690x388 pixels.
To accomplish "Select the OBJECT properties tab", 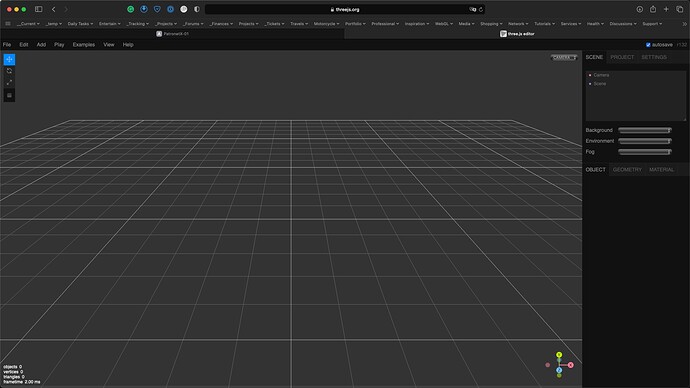I will pyautogui.click(x=595, y=169).
